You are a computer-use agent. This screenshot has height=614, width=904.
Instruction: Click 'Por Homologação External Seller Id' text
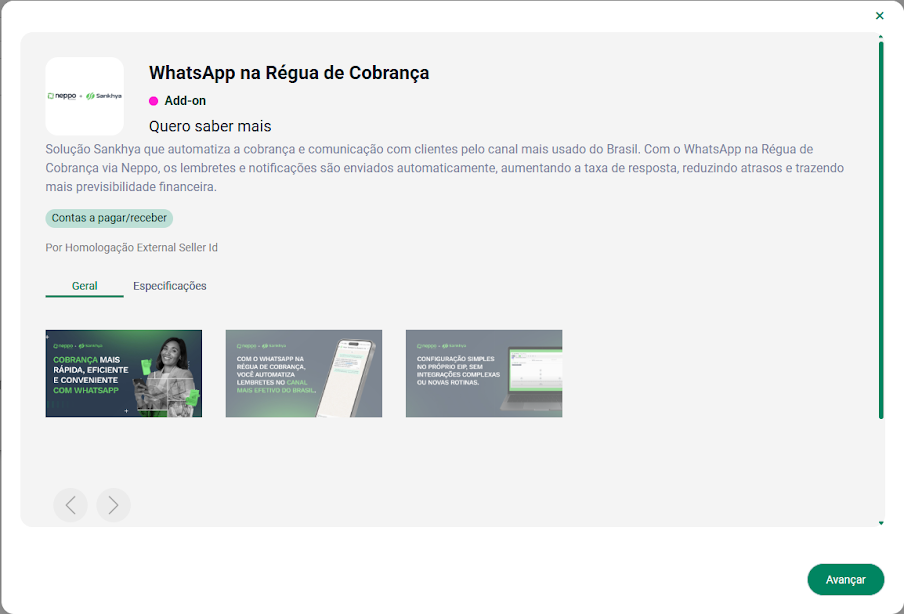pyautogui.click(x=131, y=247)
